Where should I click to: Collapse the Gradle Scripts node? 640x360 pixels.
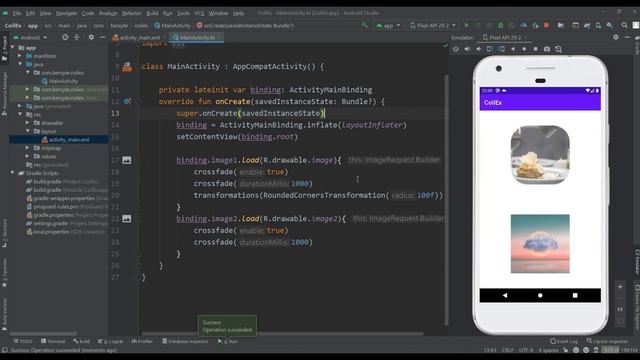12,173
